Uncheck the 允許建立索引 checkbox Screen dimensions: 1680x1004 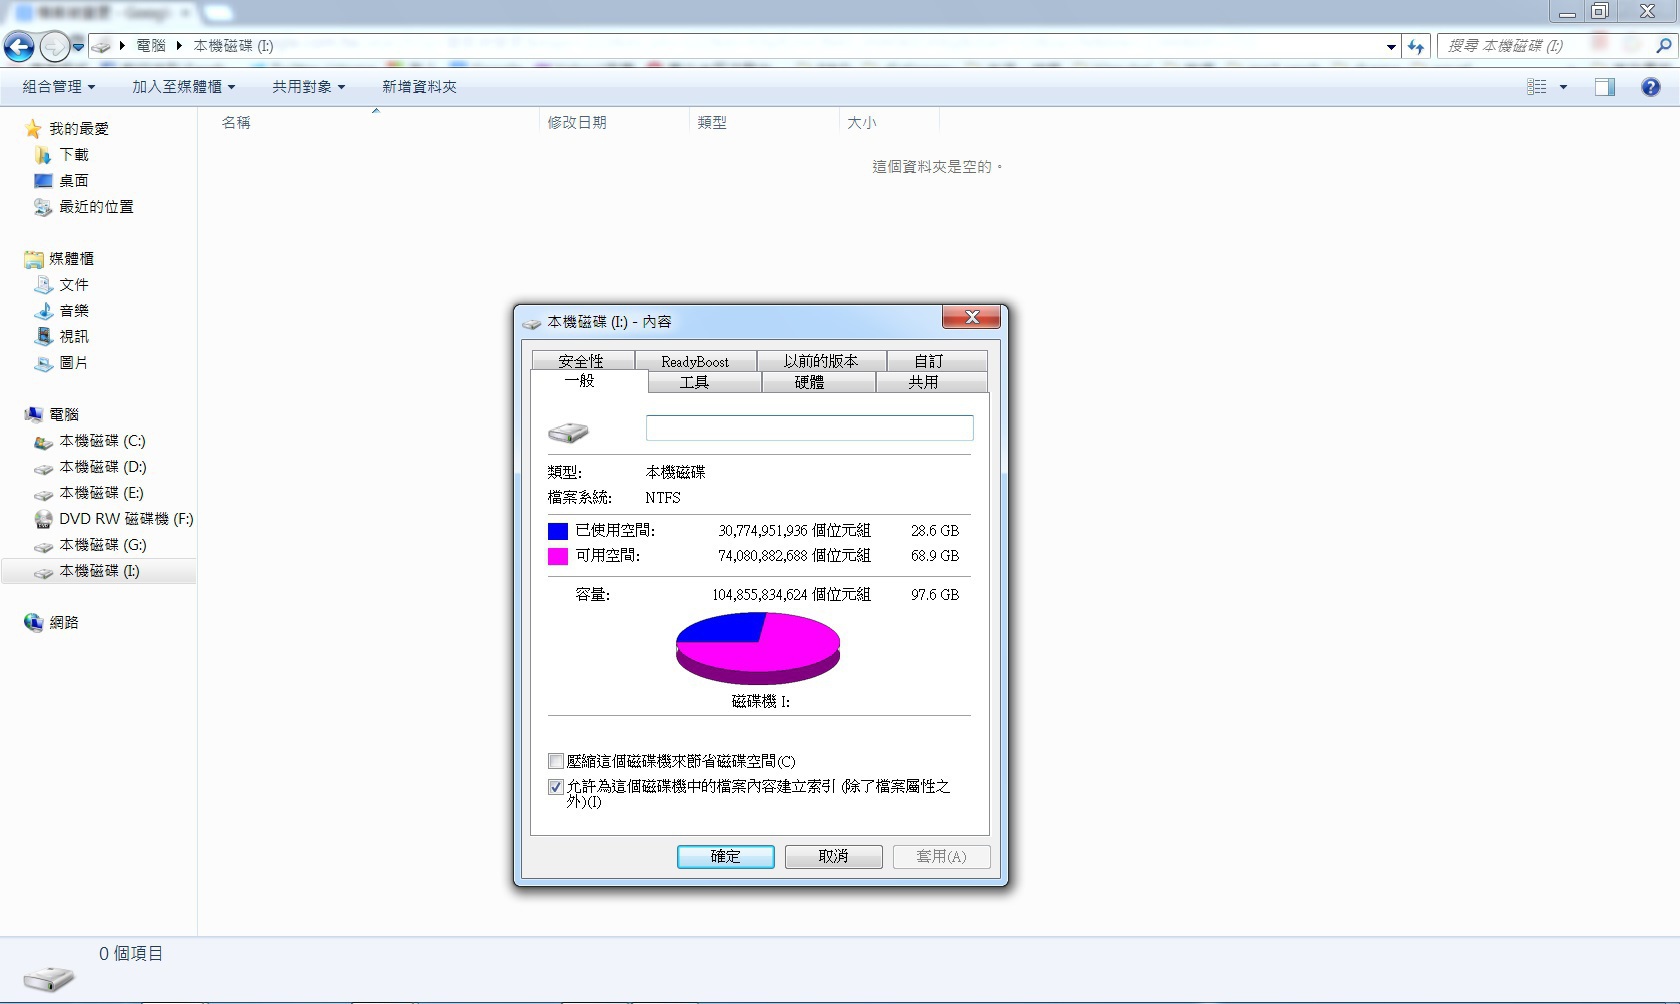(x=556, y=787)
